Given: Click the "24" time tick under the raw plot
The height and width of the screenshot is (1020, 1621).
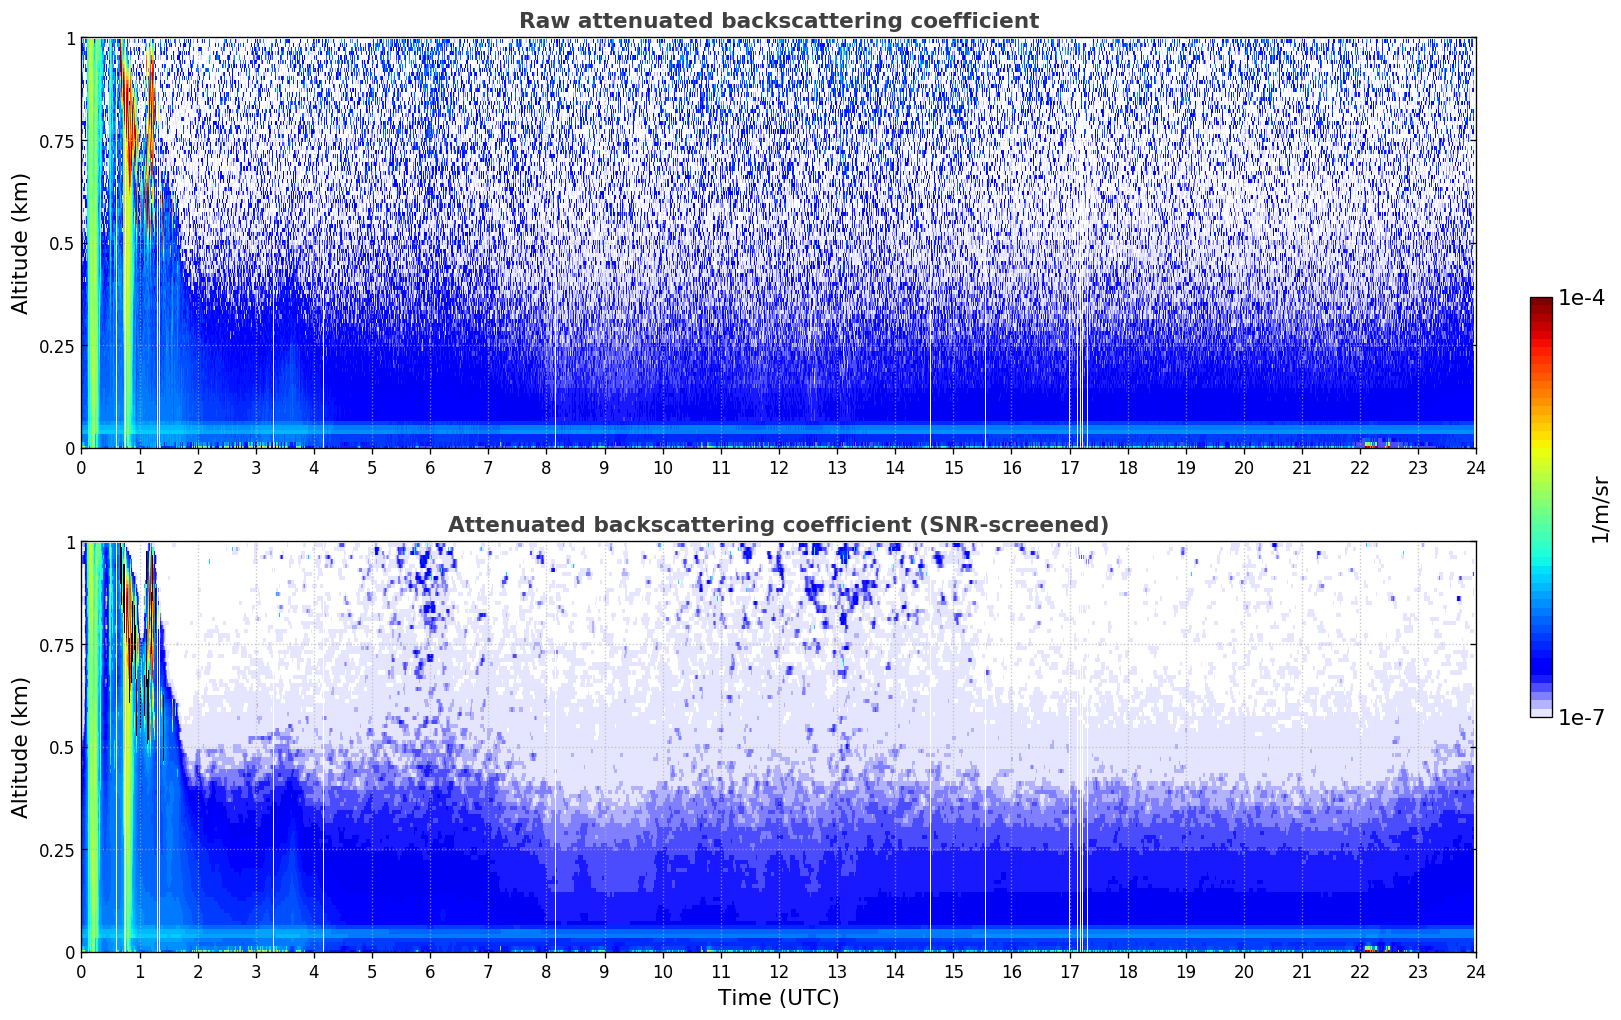Looking at the screenshot, I should coord(1476,467).
